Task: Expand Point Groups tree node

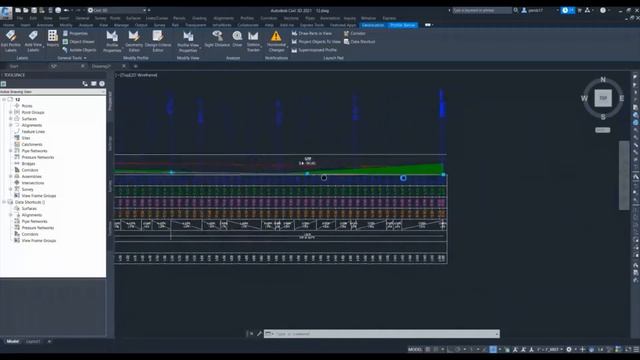Action: point(11,112)
